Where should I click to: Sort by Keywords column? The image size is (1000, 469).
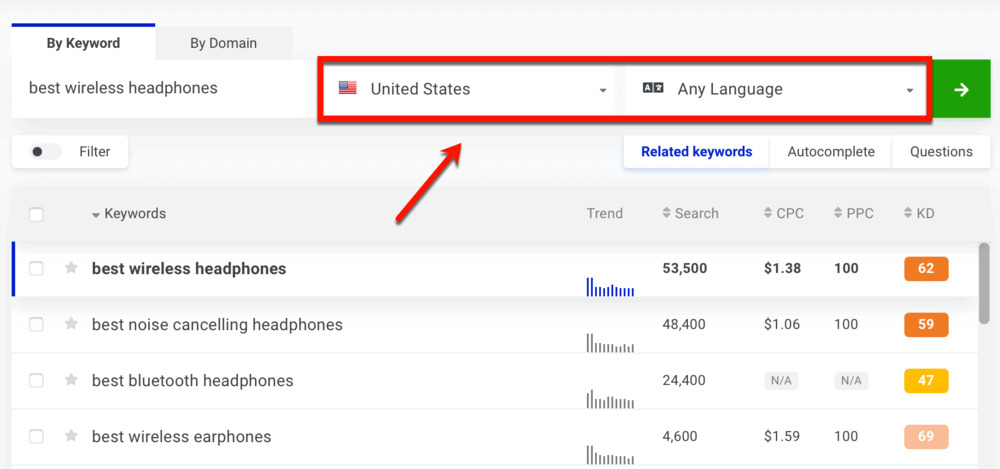(x=129, y=214)
